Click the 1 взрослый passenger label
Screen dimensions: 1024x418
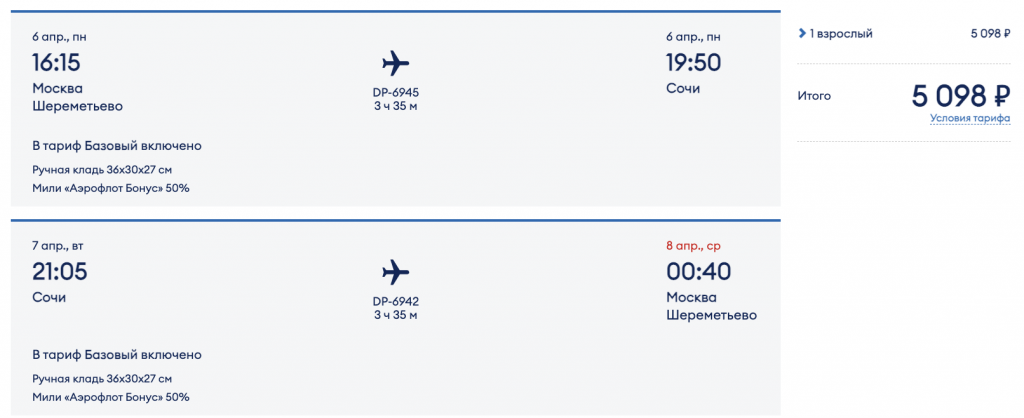click(841, 34)
